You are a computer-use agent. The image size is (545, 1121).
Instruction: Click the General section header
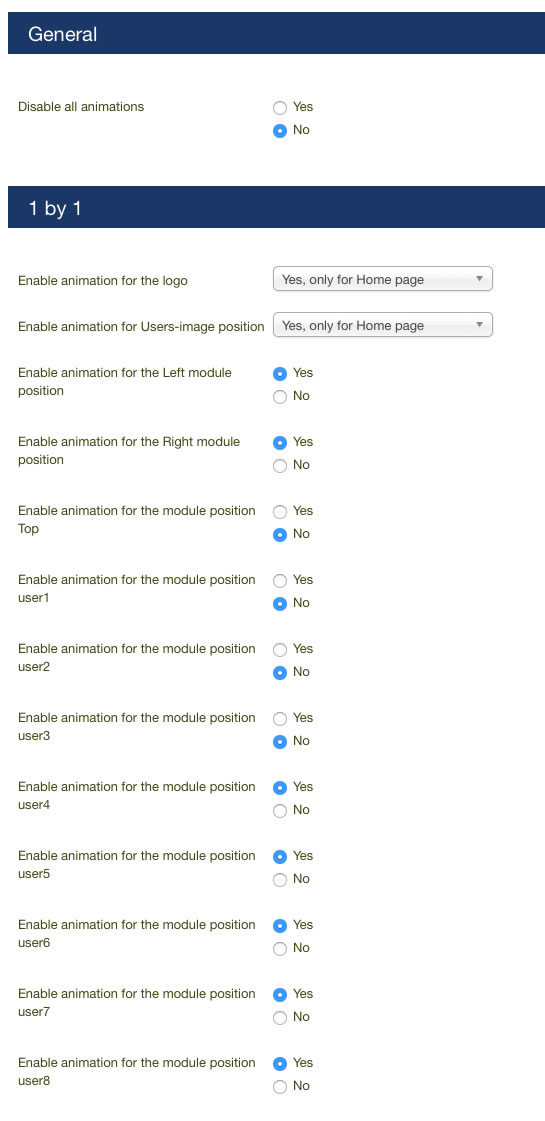(x=276, y=33)
